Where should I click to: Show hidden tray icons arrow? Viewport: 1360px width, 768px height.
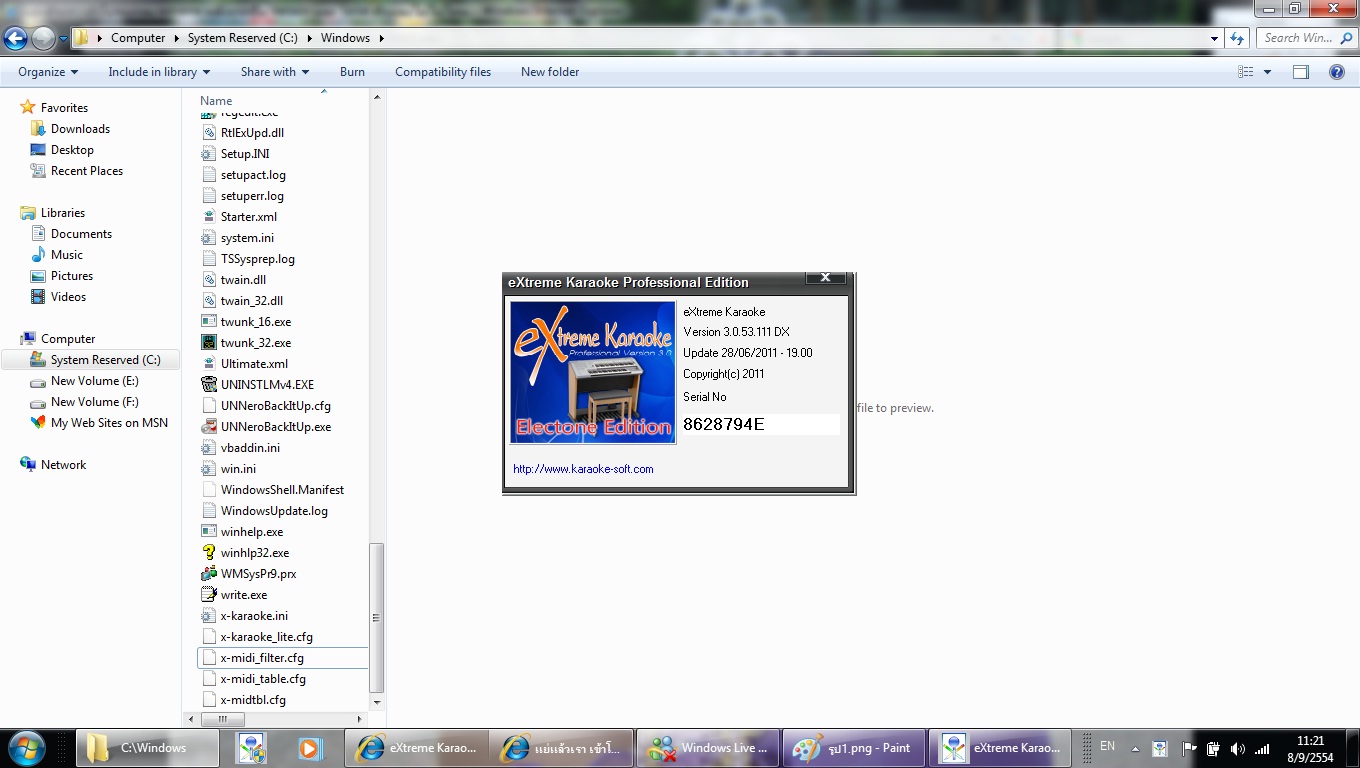tap(1135, 748)
